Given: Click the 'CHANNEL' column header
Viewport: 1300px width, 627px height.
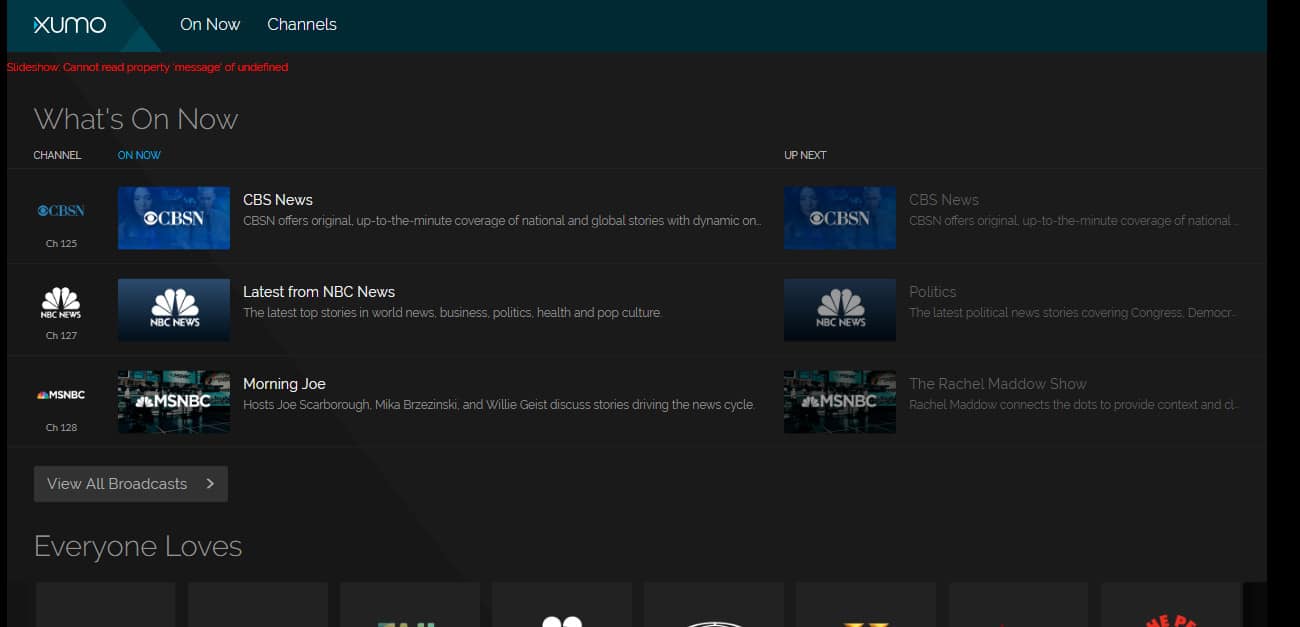Looking at the screenshot, I should 57,155.
